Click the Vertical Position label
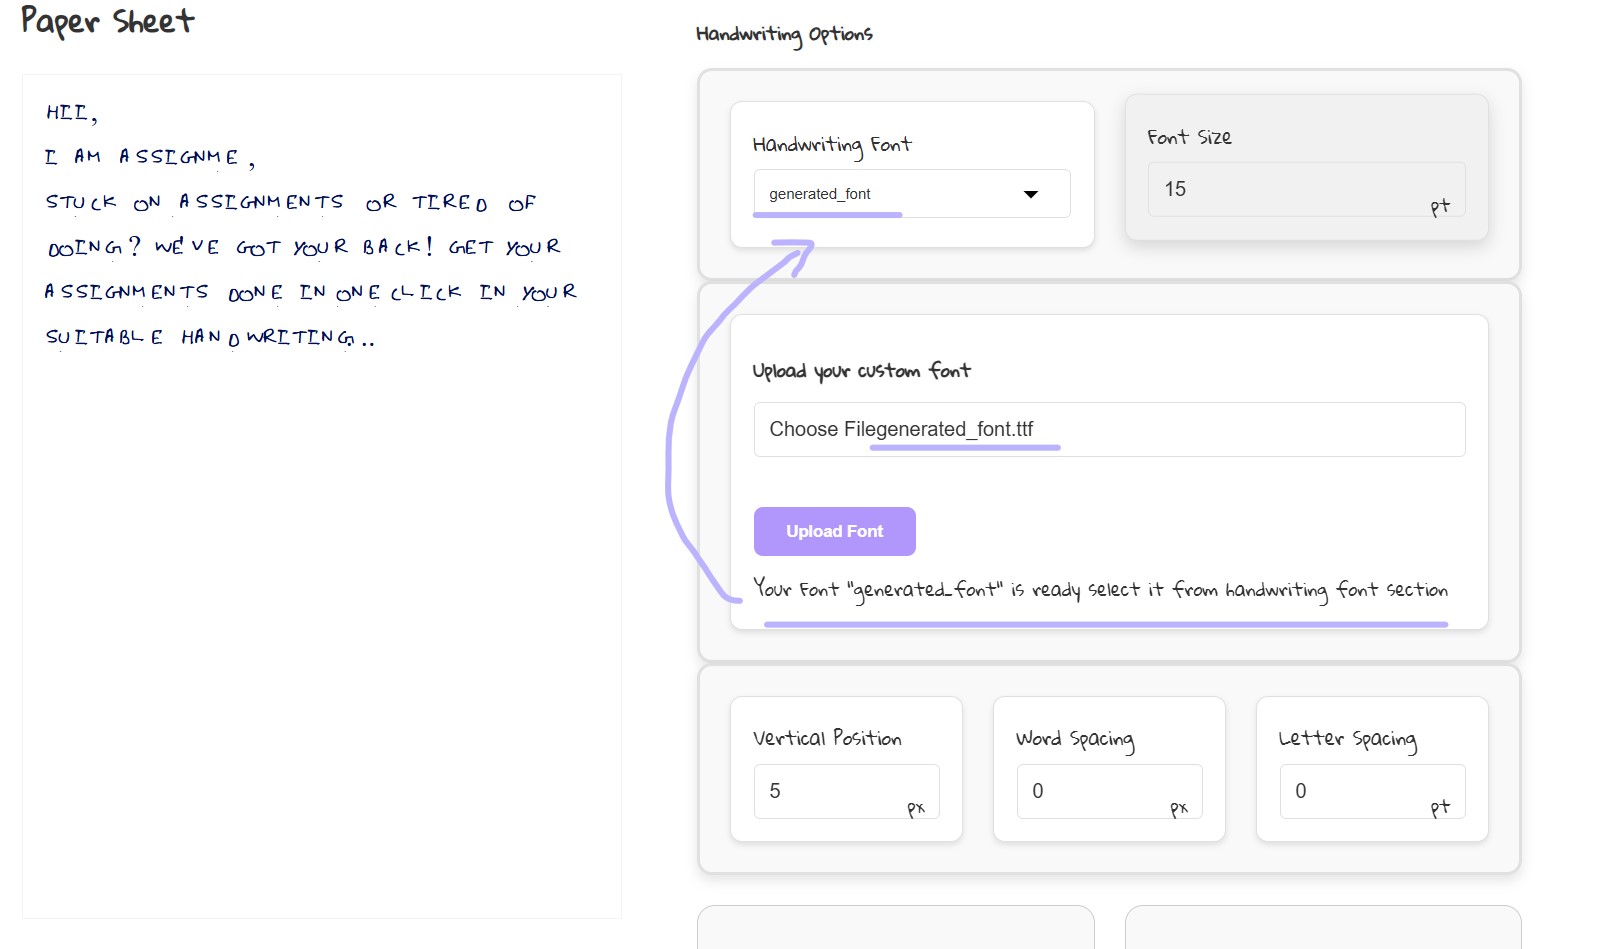This screenshot has width=1609, height=949. (827, 738)
